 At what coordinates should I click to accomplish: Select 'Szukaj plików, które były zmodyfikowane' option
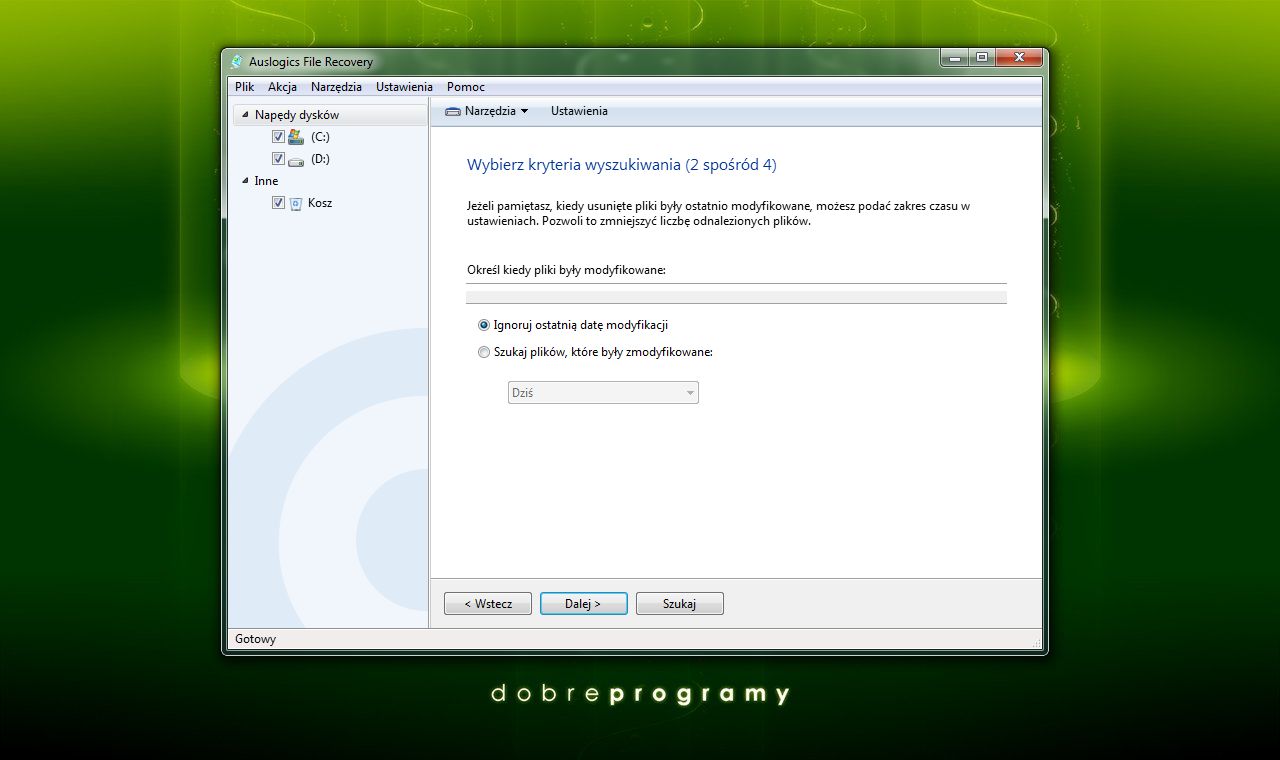pos(484,352)
